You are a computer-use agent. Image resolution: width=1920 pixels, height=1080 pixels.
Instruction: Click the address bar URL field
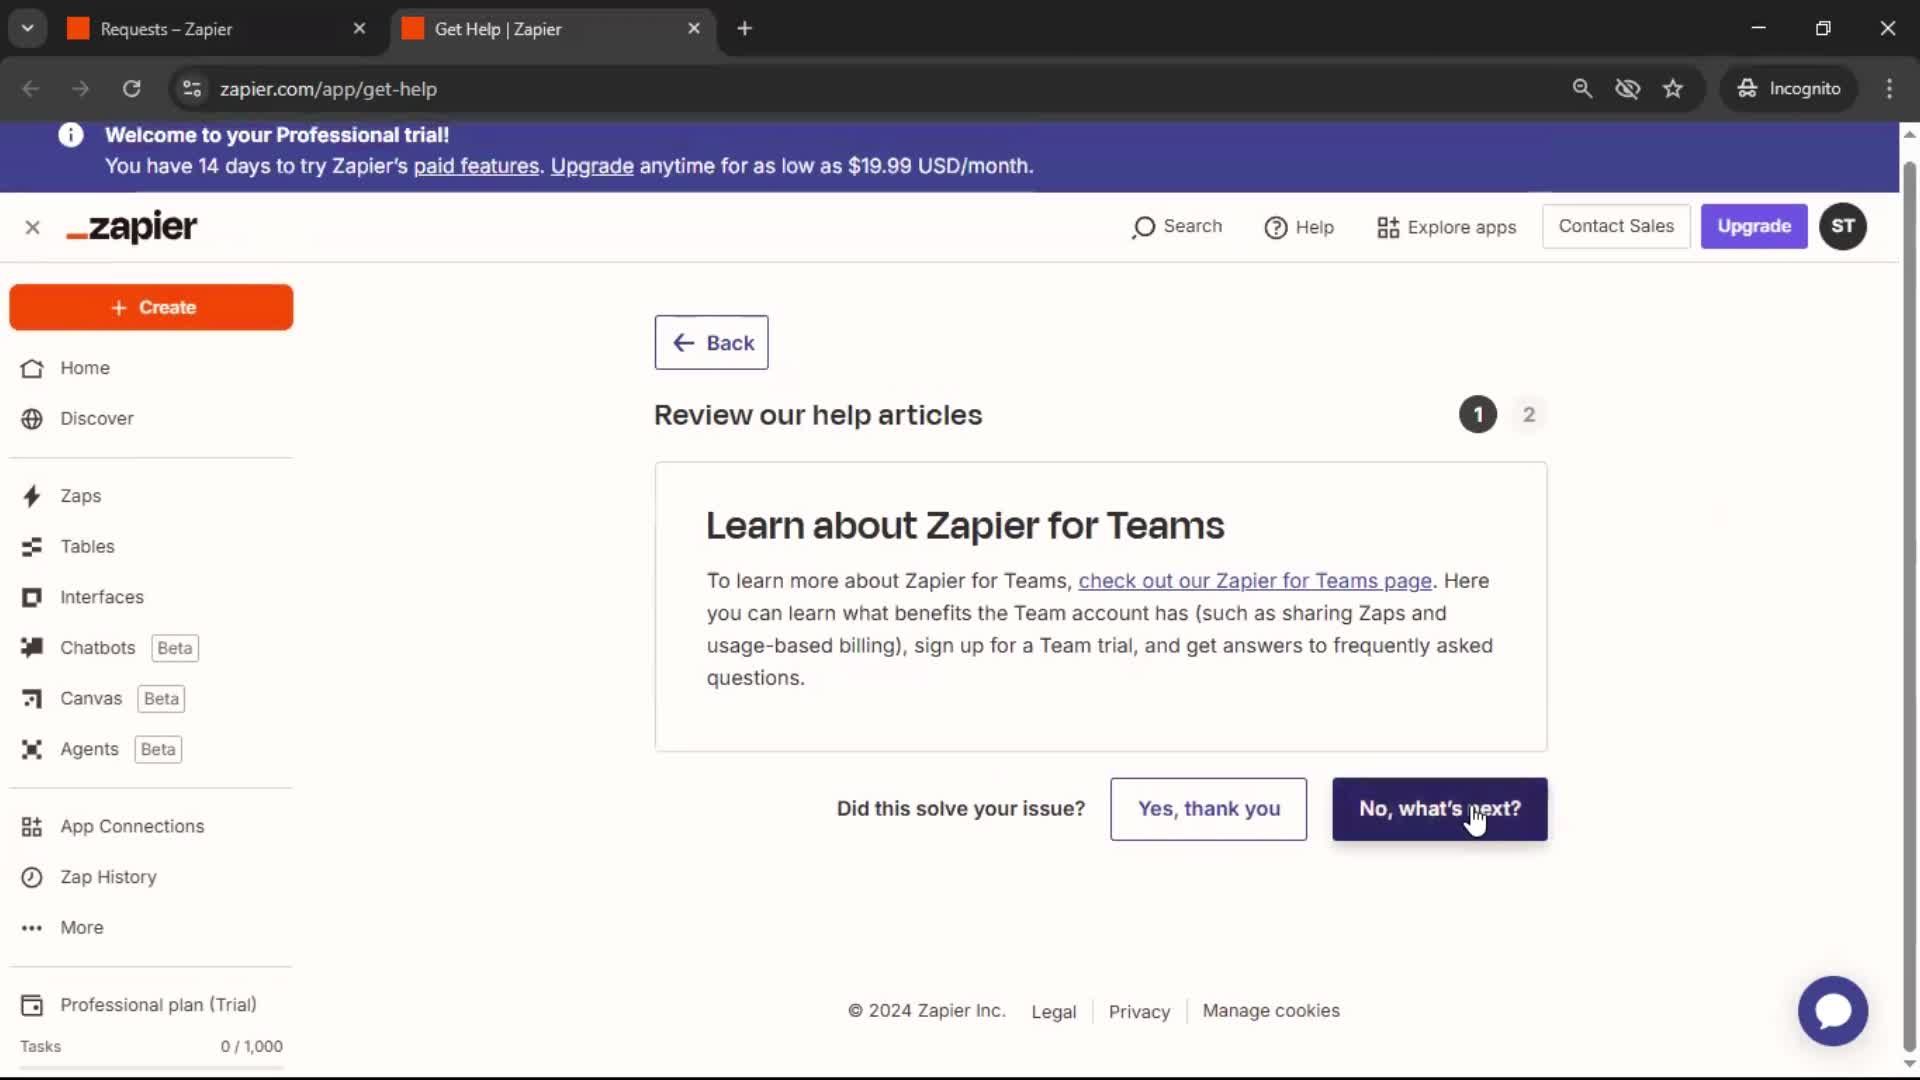click(880, 89)
